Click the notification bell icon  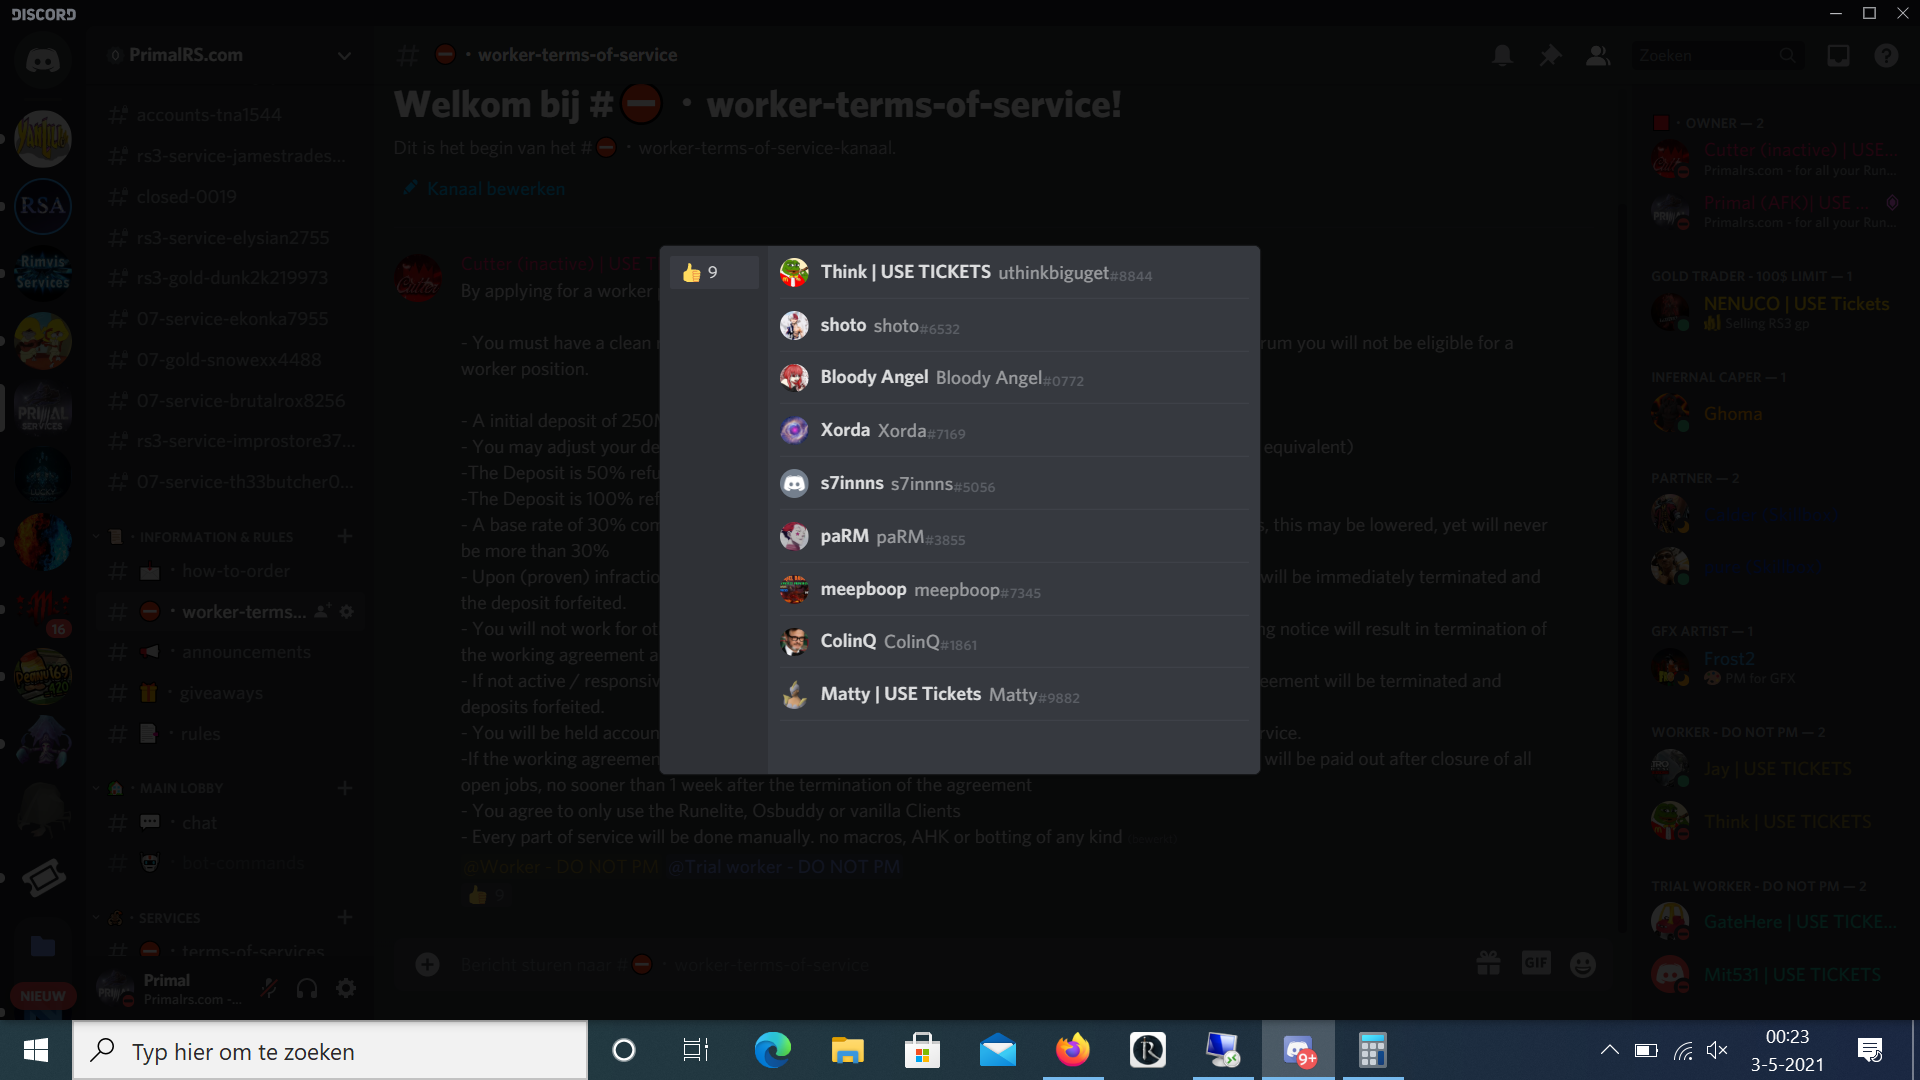pos(1502,56)
